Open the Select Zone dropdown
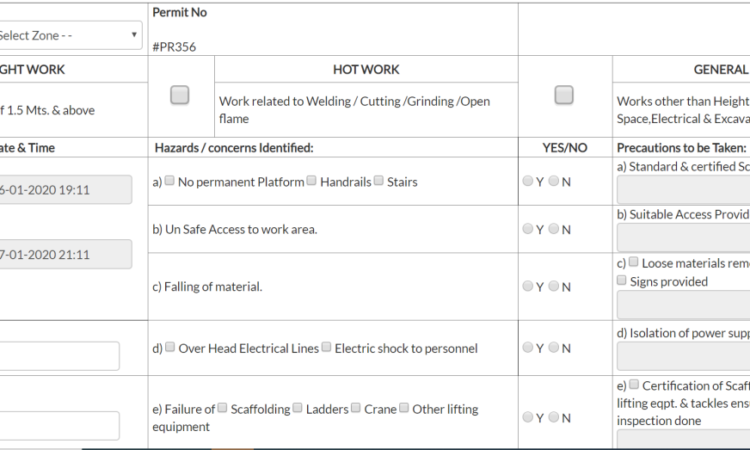The height and width of the screenshot is (450, 750). (x=70, y=35)
